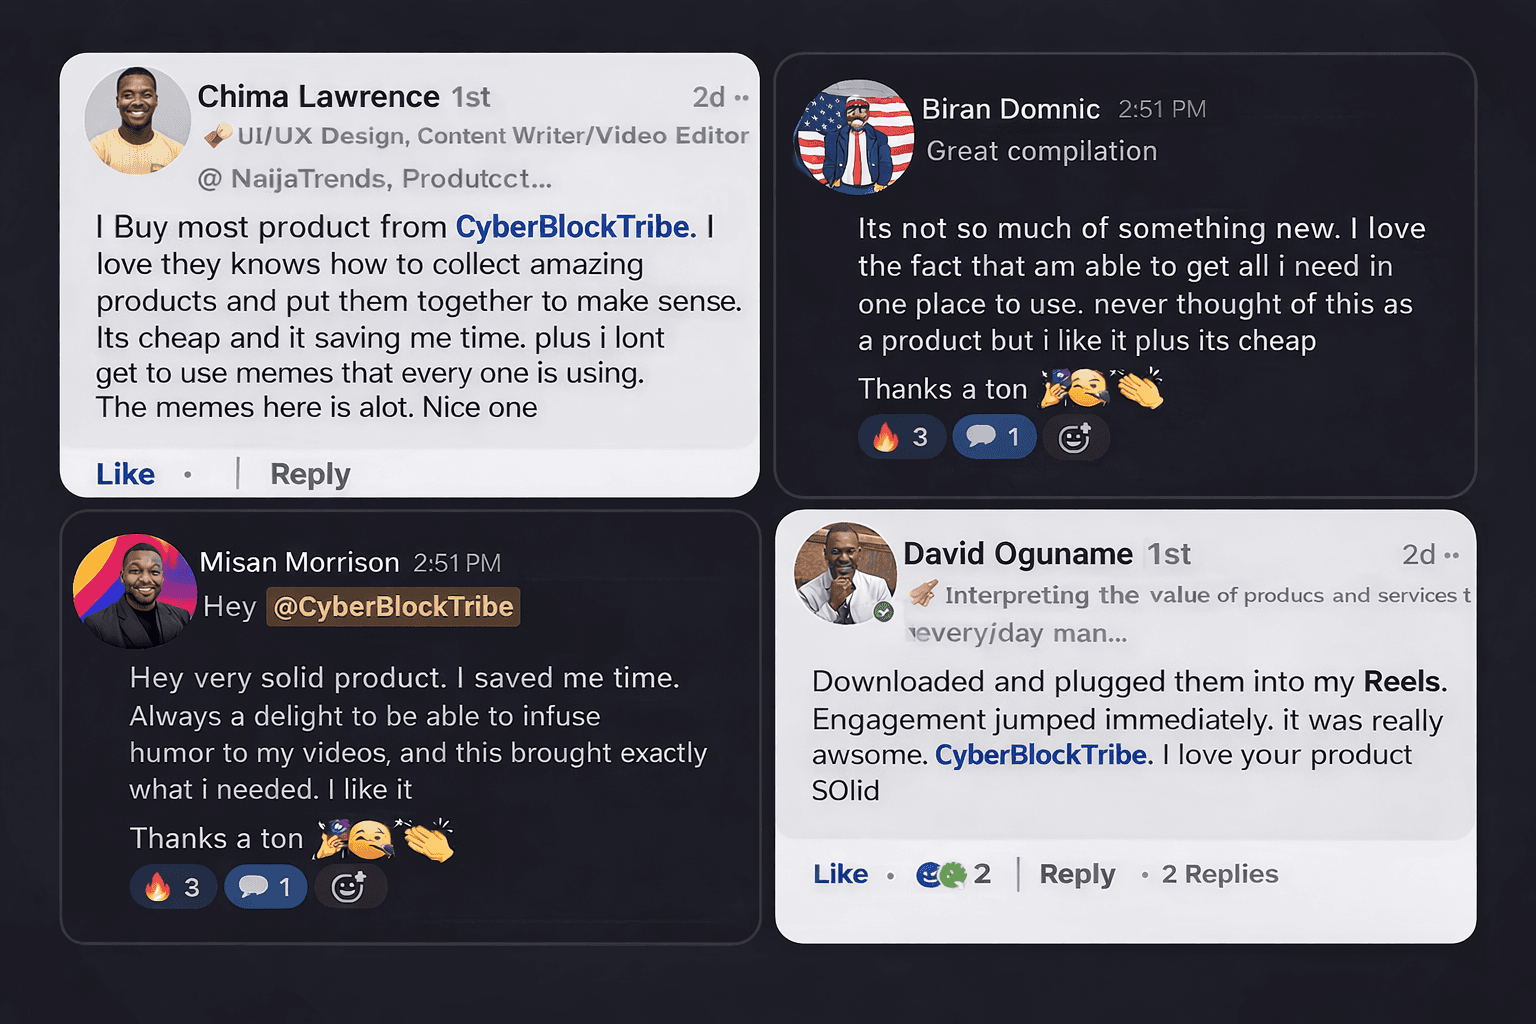Toggle fire reaction on Biran Domnic's message

click(x=901, y=437)
